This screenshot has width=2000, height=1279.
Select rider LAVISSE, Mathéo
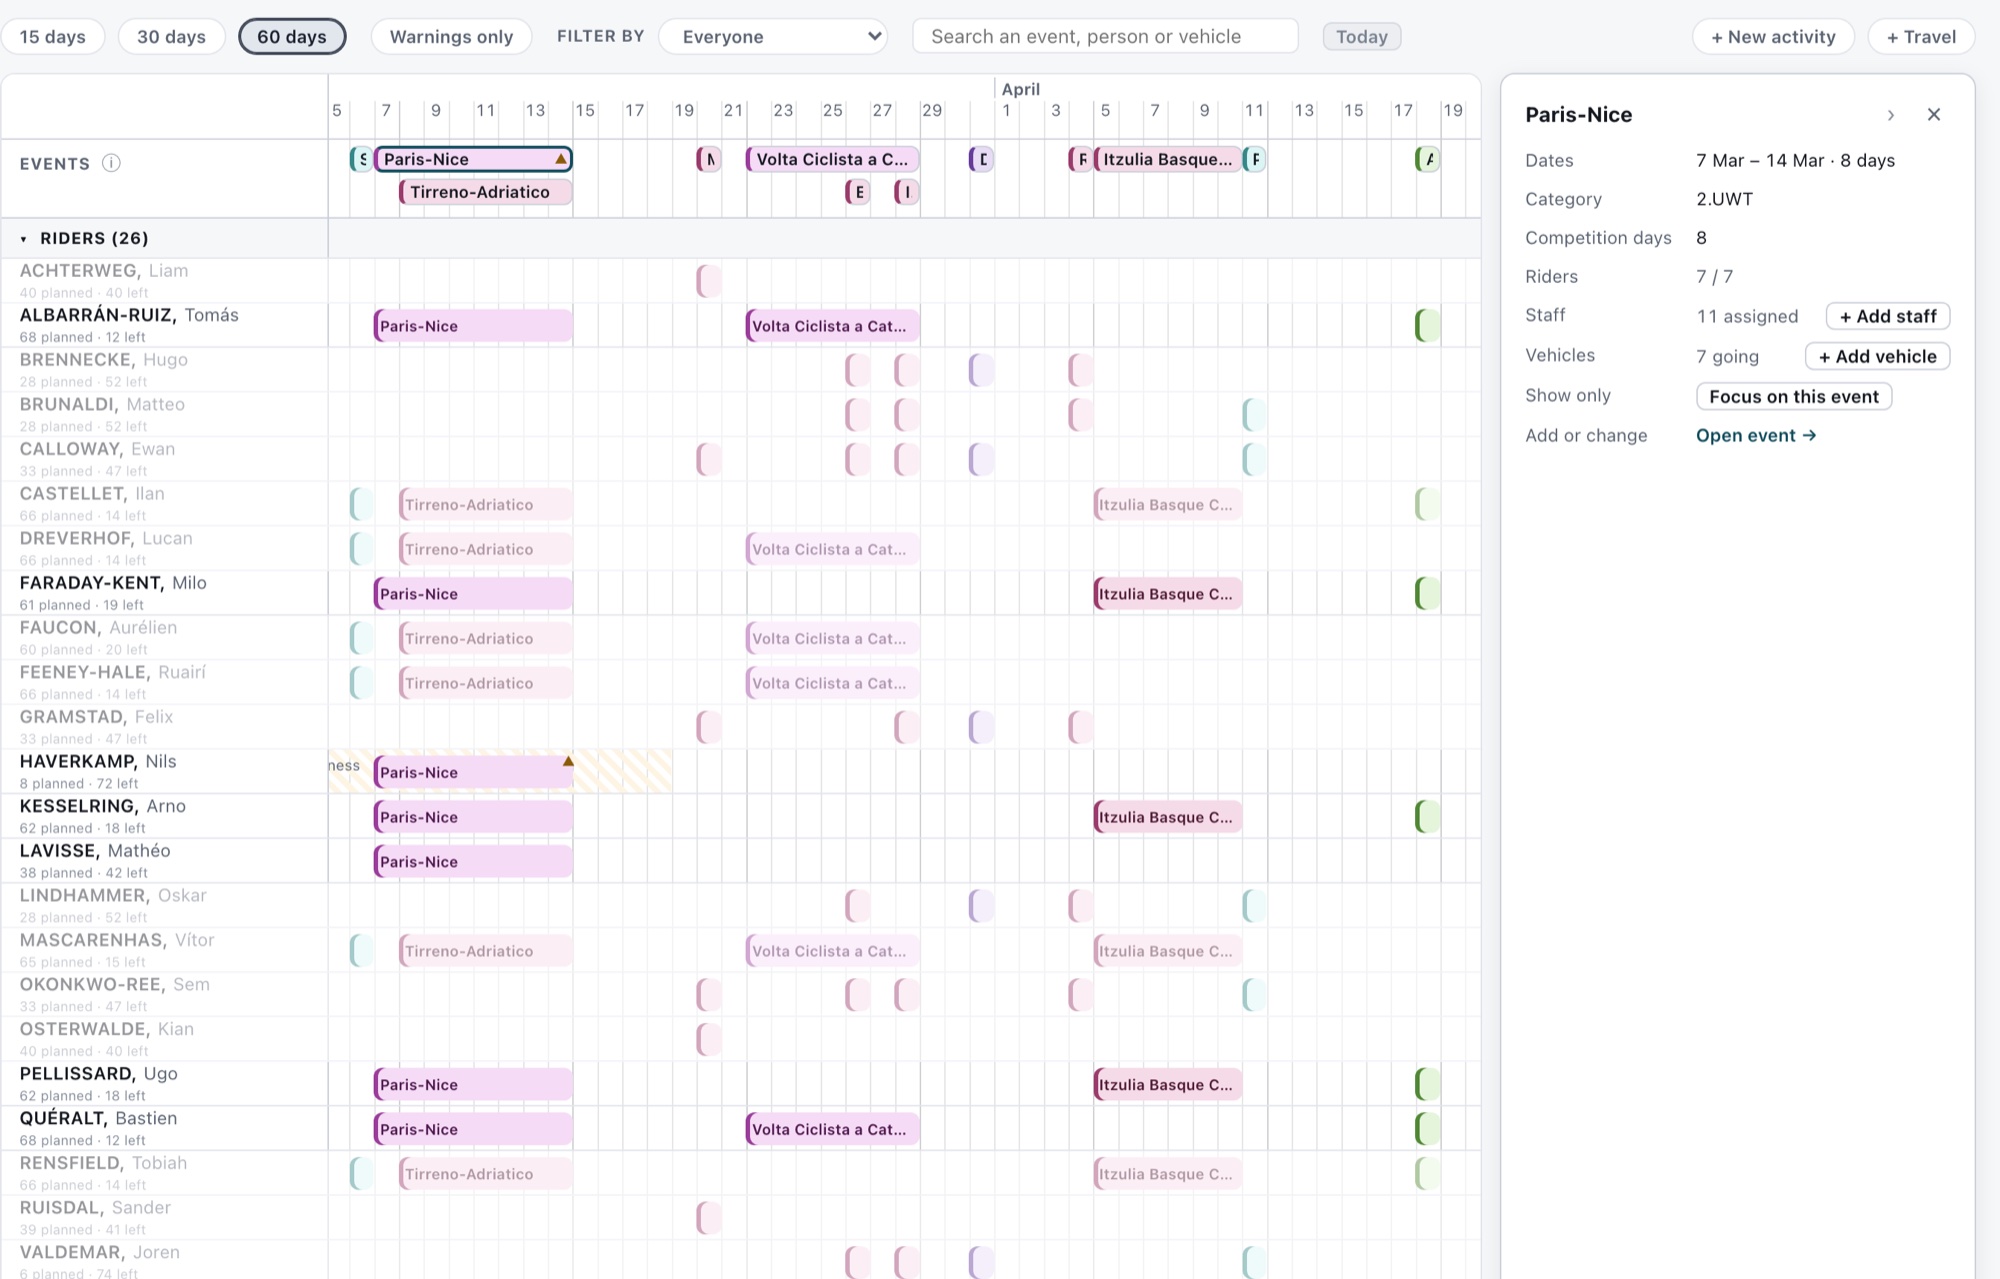point(95,851)
